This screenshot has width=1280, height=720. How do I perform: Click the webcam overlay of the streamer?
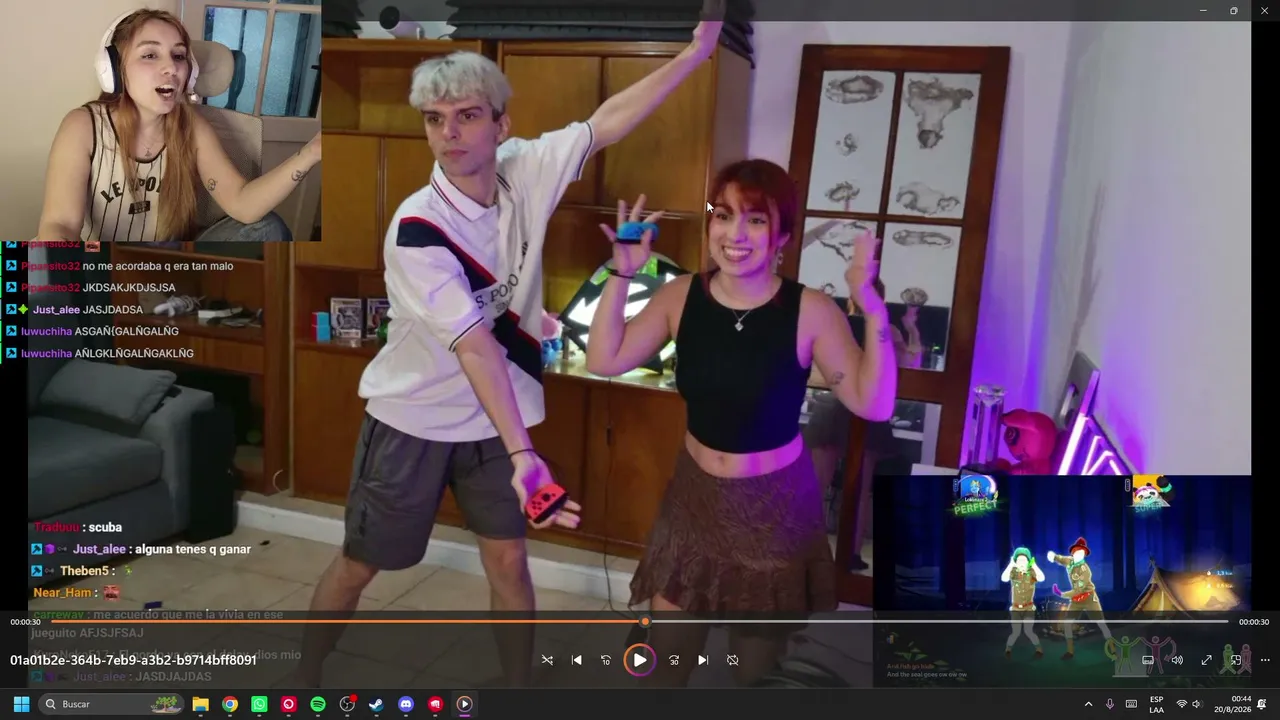pos(160,120)
